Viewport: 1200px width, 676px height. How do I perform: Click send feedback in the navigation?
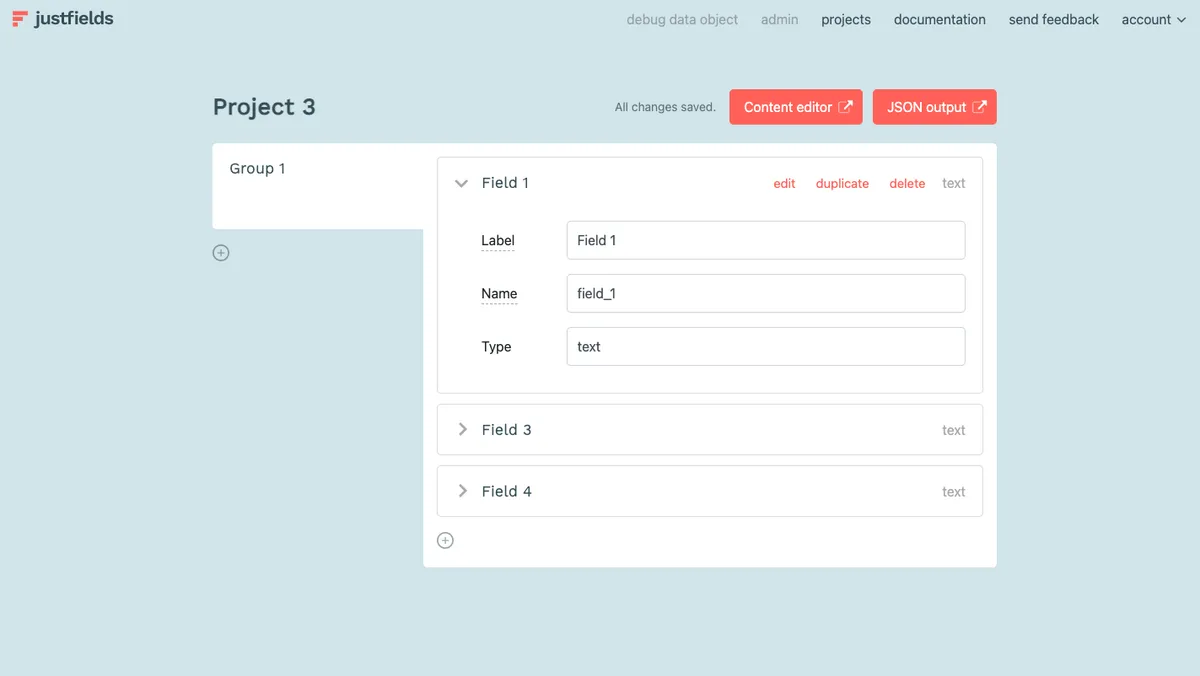click(x=1053, y=19)
